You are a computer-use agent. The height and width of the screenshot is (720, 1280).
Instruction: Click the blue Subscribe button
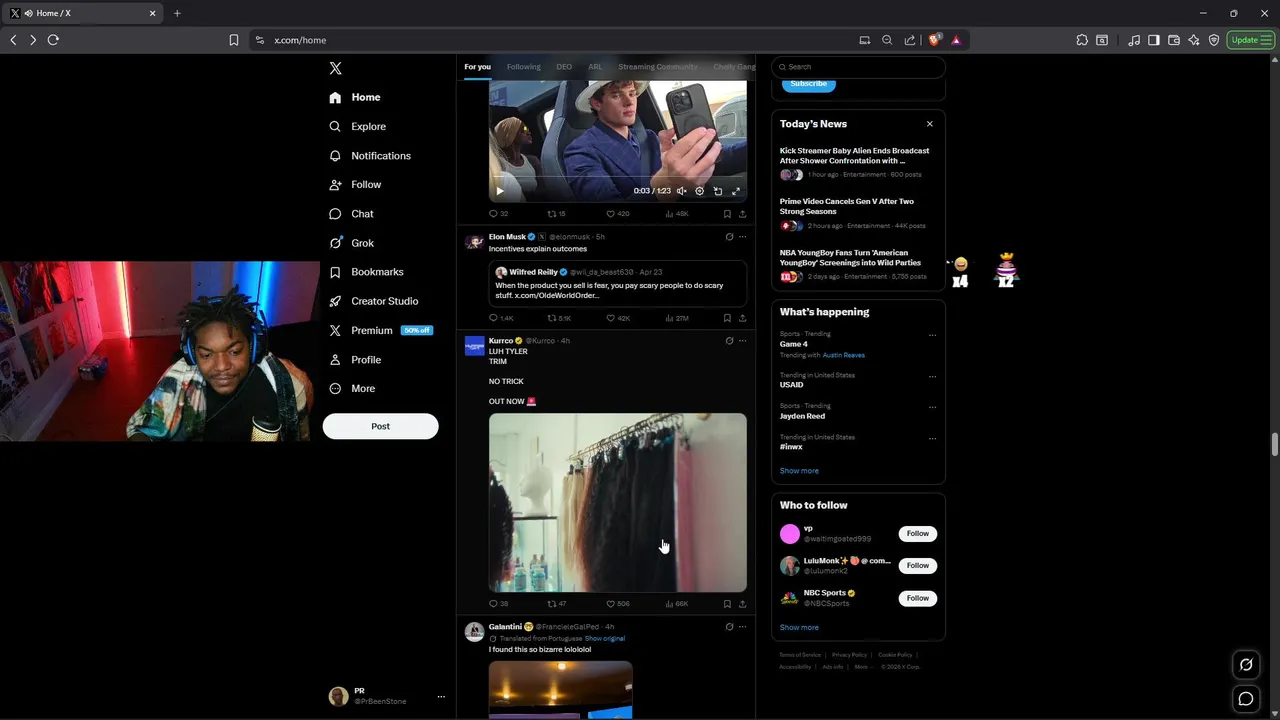(x=808, y=84)
